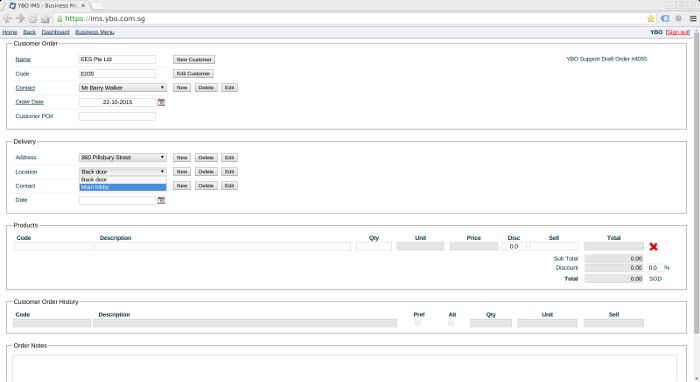The height and width of the screenshot is (382, 700).
Task: Click the Back menu link
Action: click(x=29, y=32)
